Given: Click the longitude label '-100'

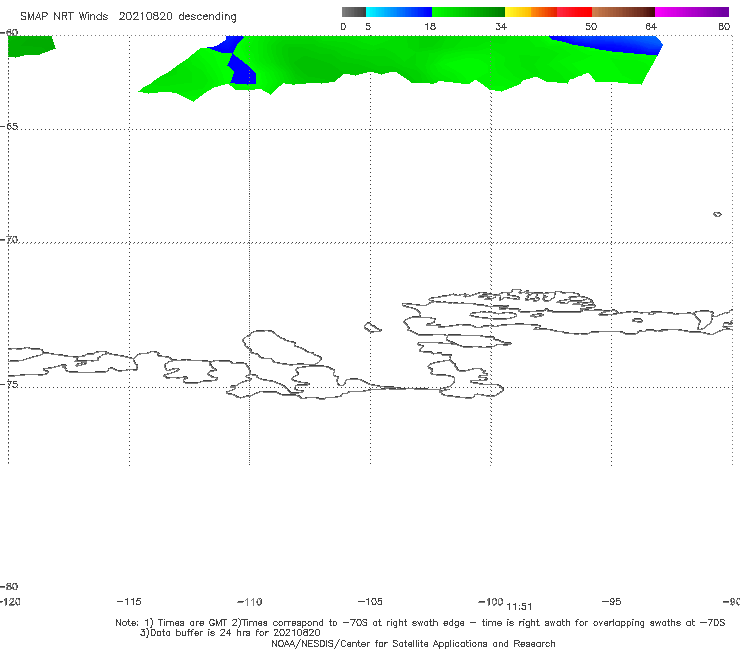Looking at the screenshot, I should (x=491, y=602).
